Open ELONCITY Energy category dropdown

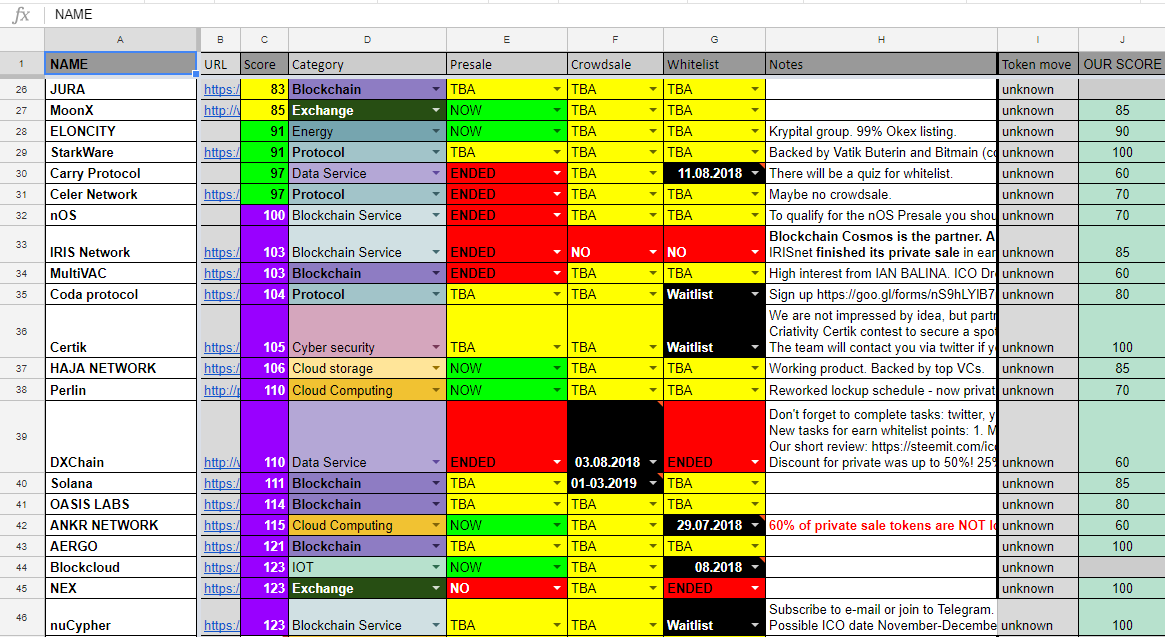[x=436, y=132]
